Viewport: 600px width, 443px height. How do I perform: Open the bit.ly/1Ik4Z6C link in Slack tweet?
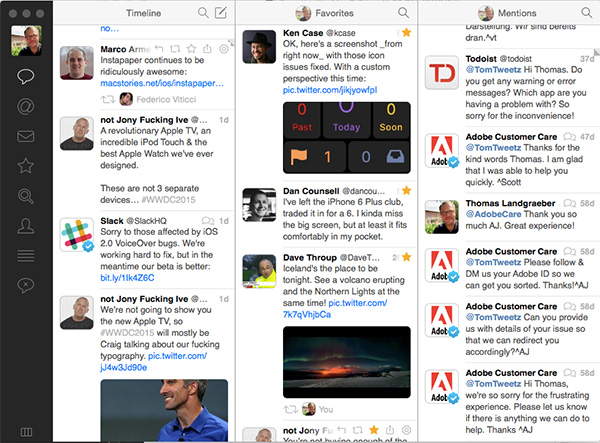tap(127, 278)
